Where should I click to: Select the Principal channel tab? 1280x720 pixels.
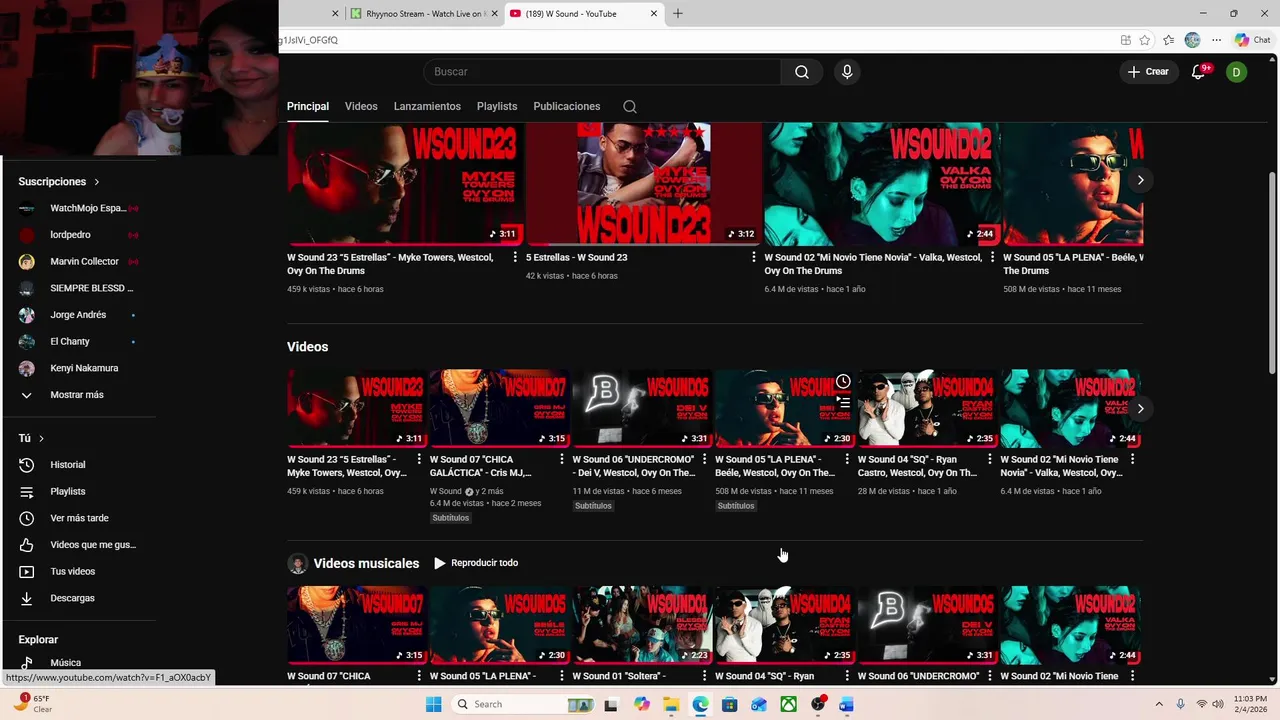click(x=308, y=106)
